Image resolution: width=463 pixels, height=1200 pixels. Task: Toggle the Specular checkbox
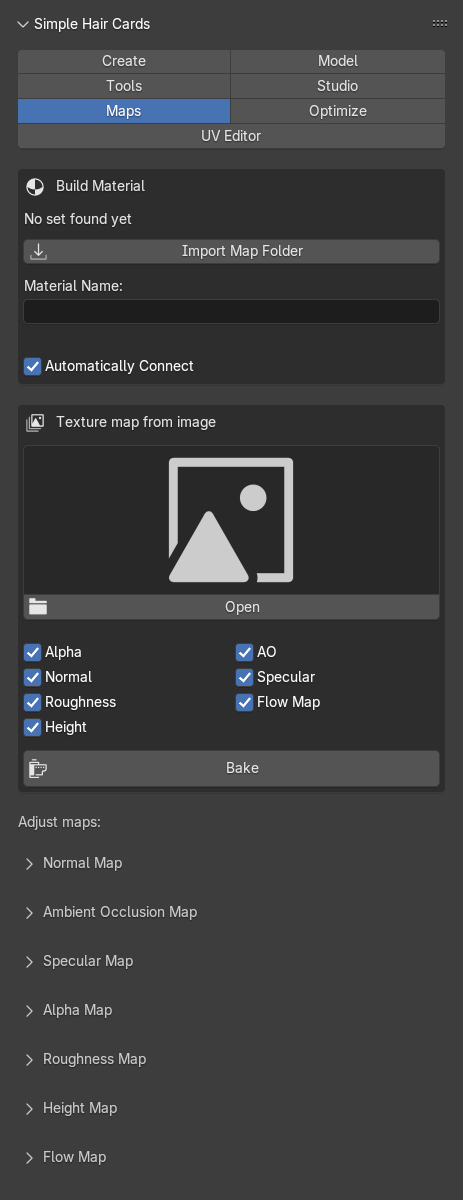point(245,677)
